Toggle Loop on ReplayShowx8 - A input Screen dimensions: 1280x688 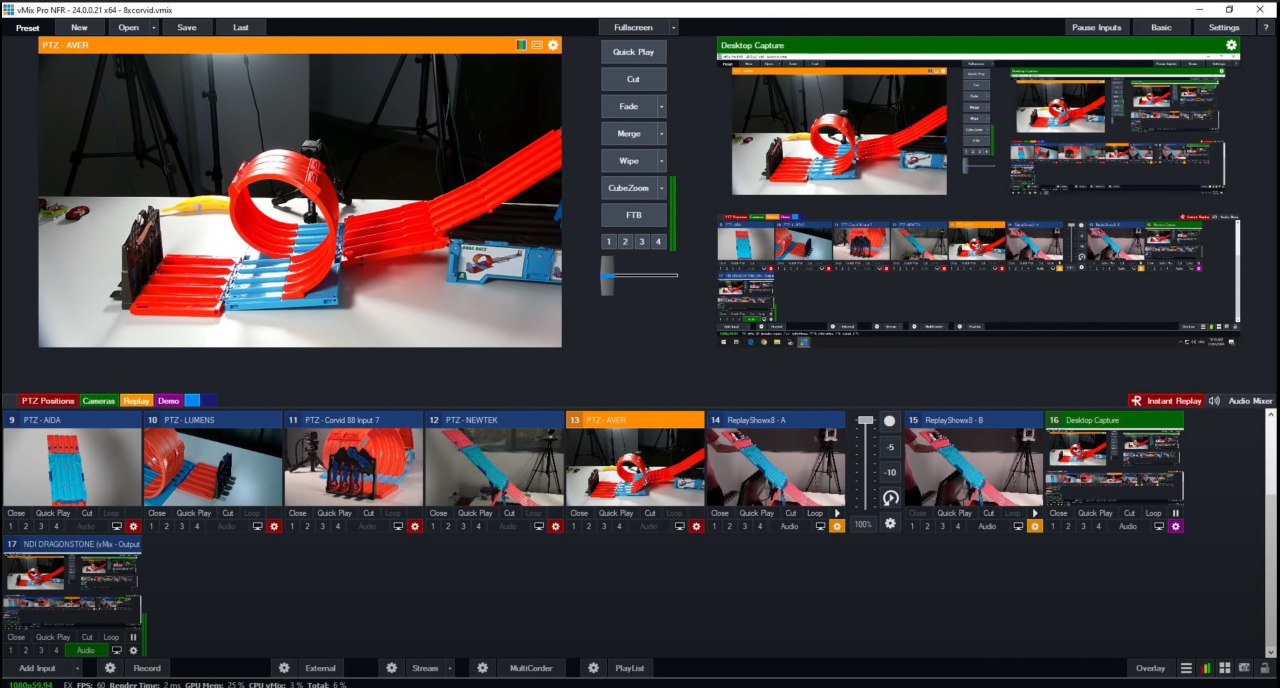coord(815,513)
